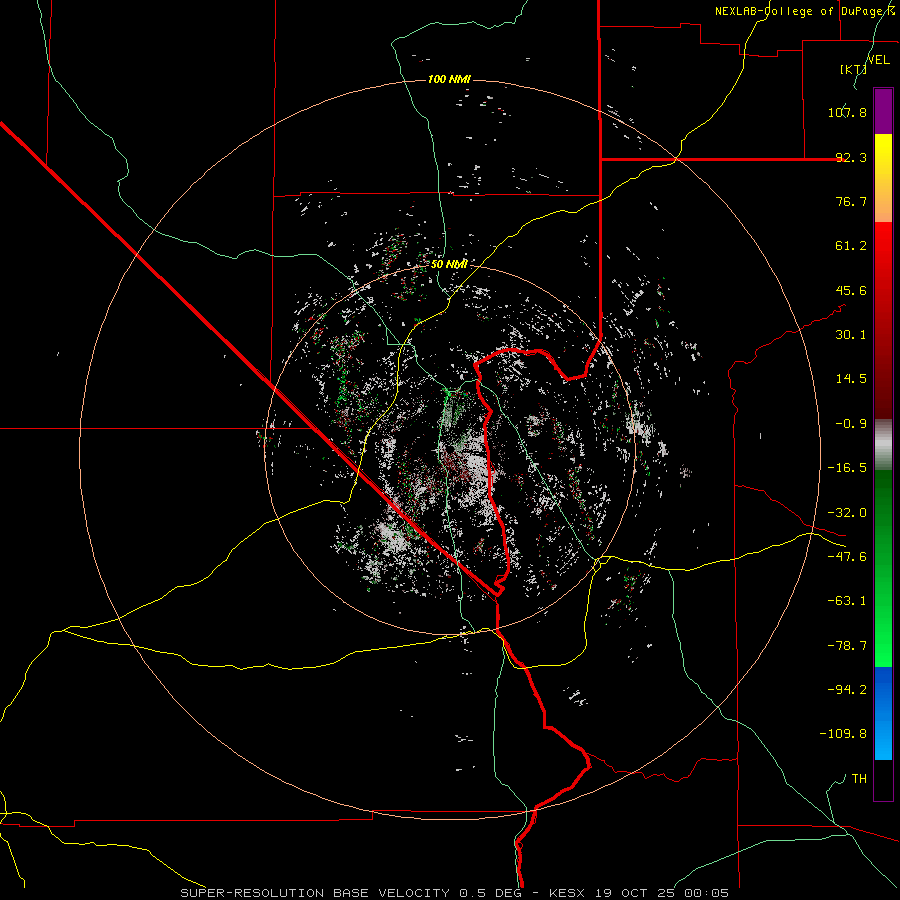Pick the yellow-orange segment of velocity color bar
The height and width of the screenshot is (900, 900).
pos(883,178)
